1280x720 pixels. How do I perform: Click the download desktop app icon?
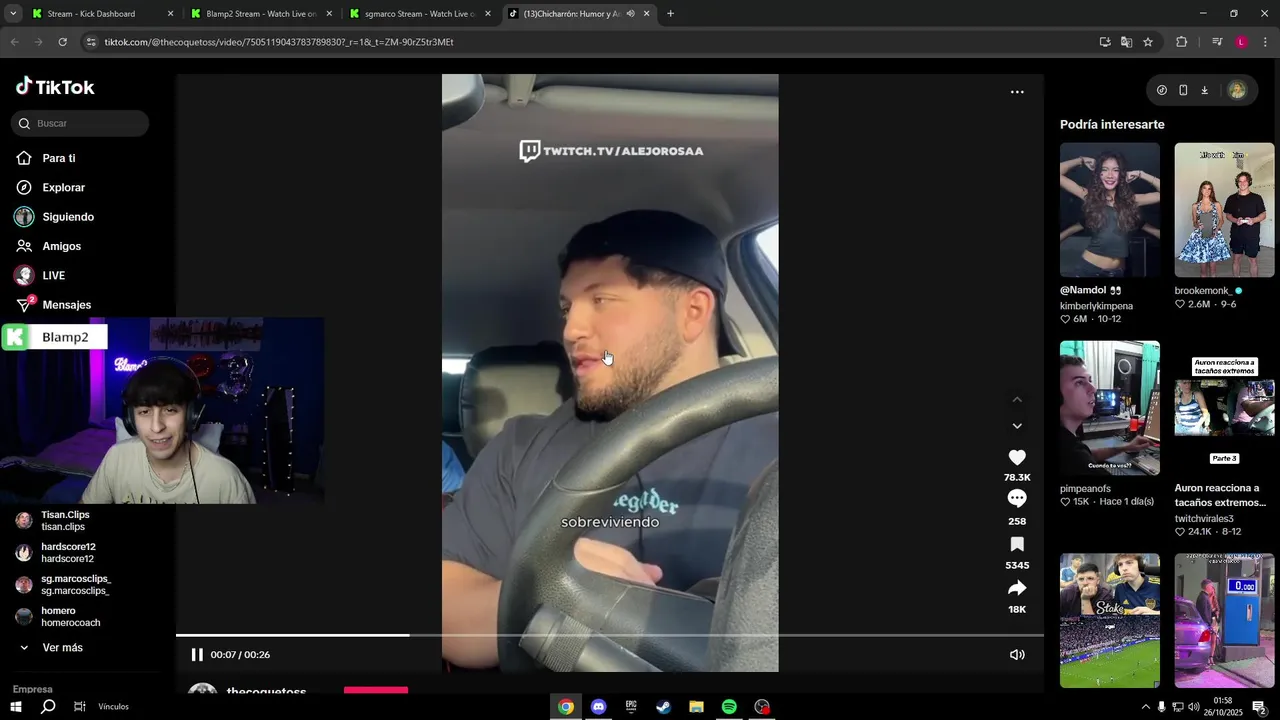click(1205, 90)
